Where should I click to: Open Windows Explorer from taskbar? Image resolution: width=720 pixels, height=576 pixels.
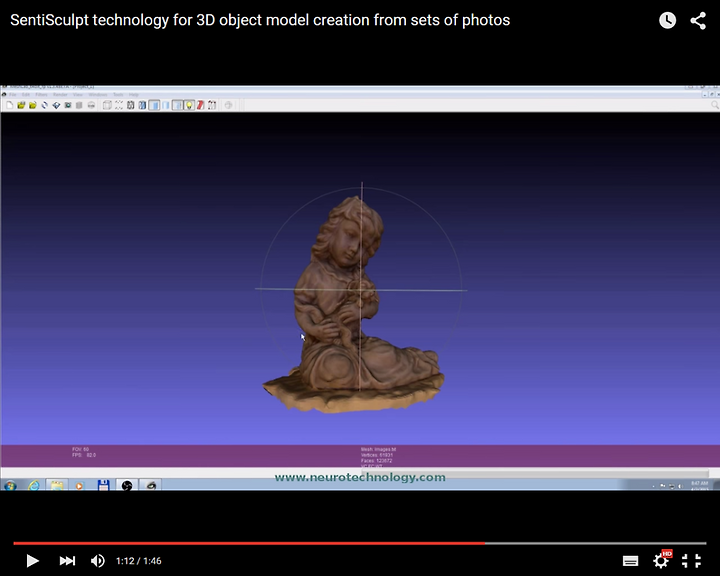[57, 485]
